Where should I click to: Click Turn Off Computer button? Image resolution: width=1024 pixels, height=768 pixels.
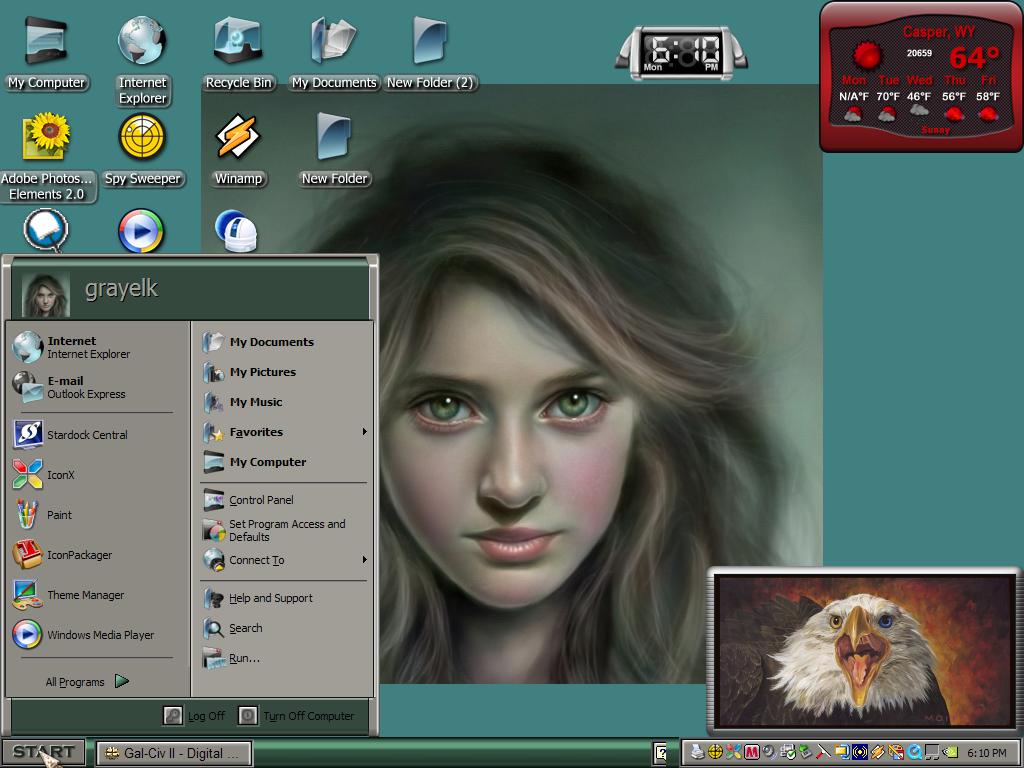(296, 716)
